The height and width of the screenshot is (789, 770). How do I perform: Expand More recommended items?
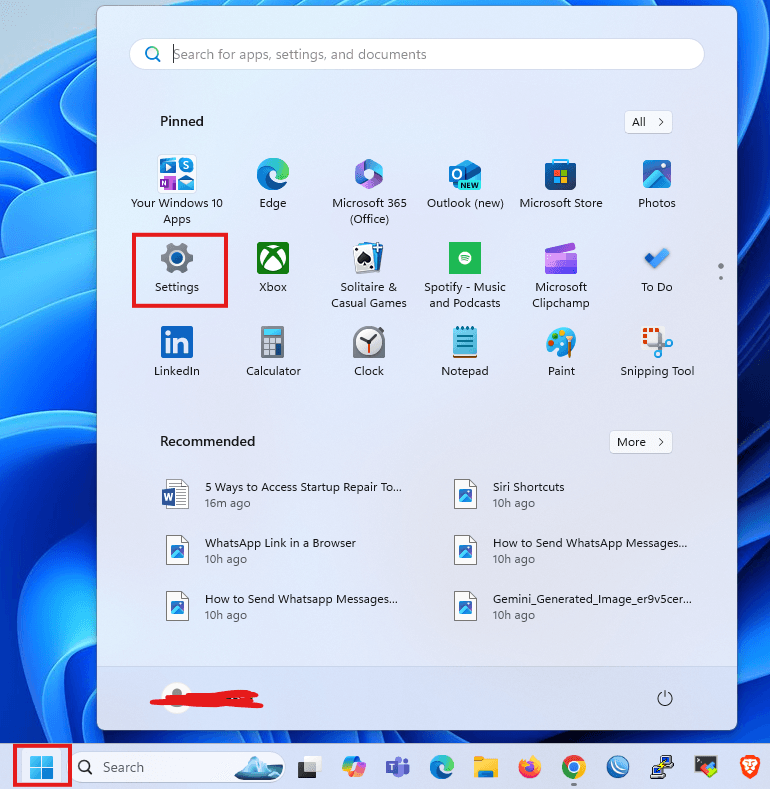pyautogui.click(x=640, y=442)
